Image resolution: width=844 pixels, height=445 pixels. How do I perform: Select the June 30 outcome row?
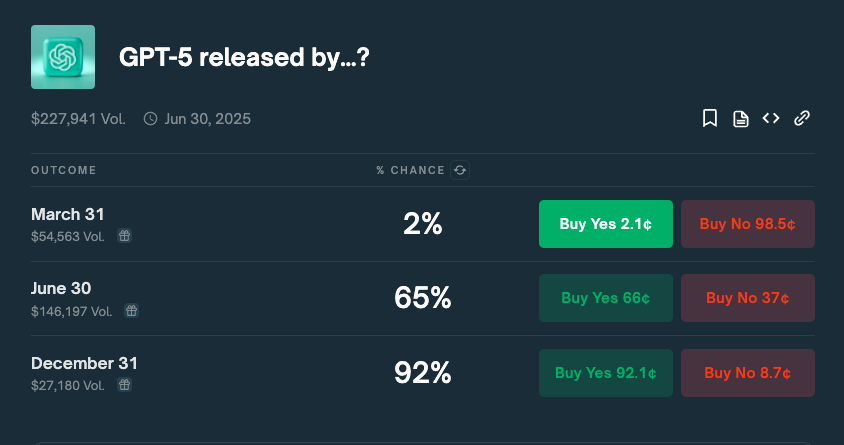[x=423, y=299]
